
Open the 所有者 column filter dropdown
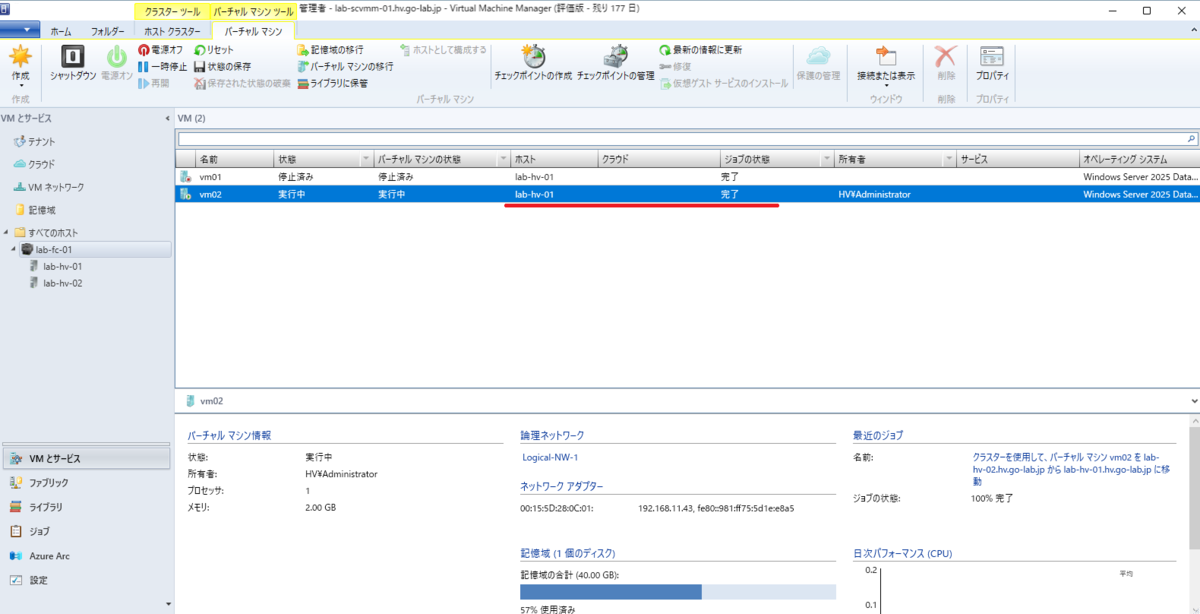click(x=949, y=159)
